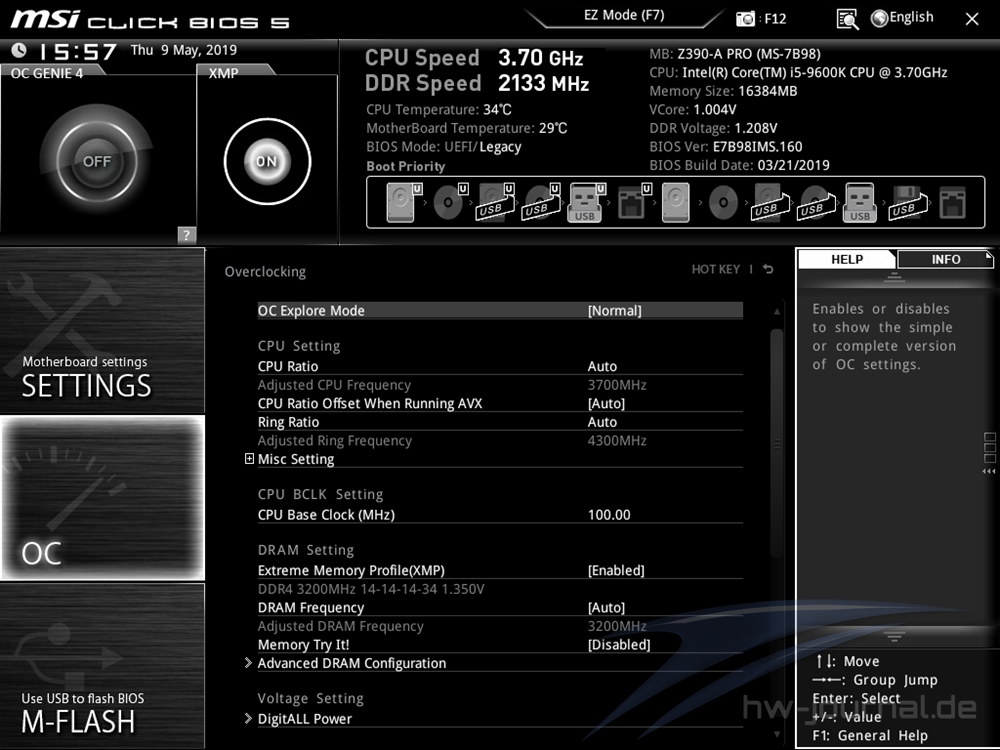Take a screenshot with the F12 camera icon
The height and width of the screenshot is (750, 1000).
(x=745, y=18)
